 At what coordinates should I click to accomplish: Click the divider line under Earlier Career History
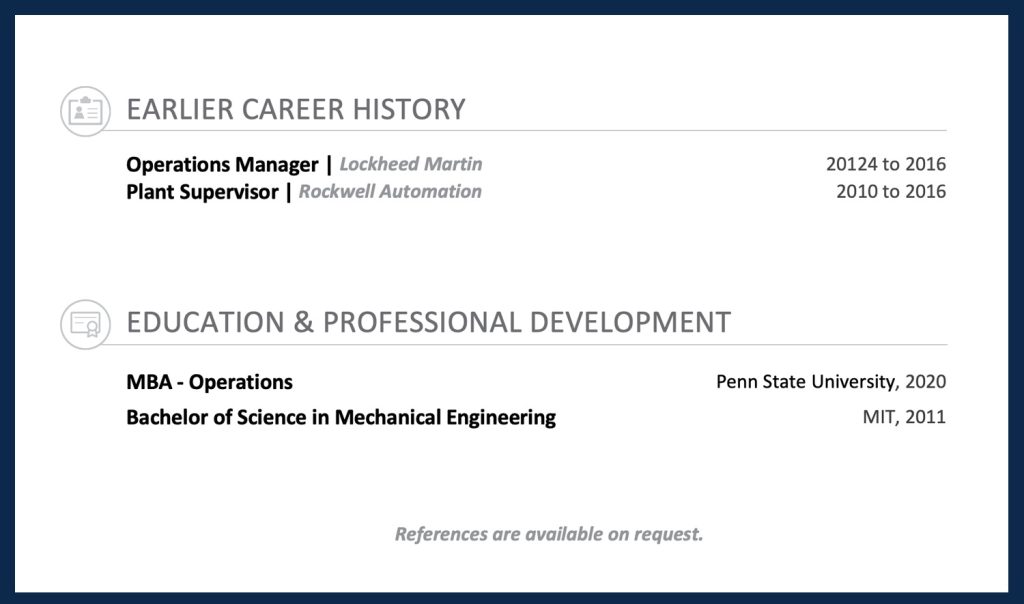pos(600,131)
